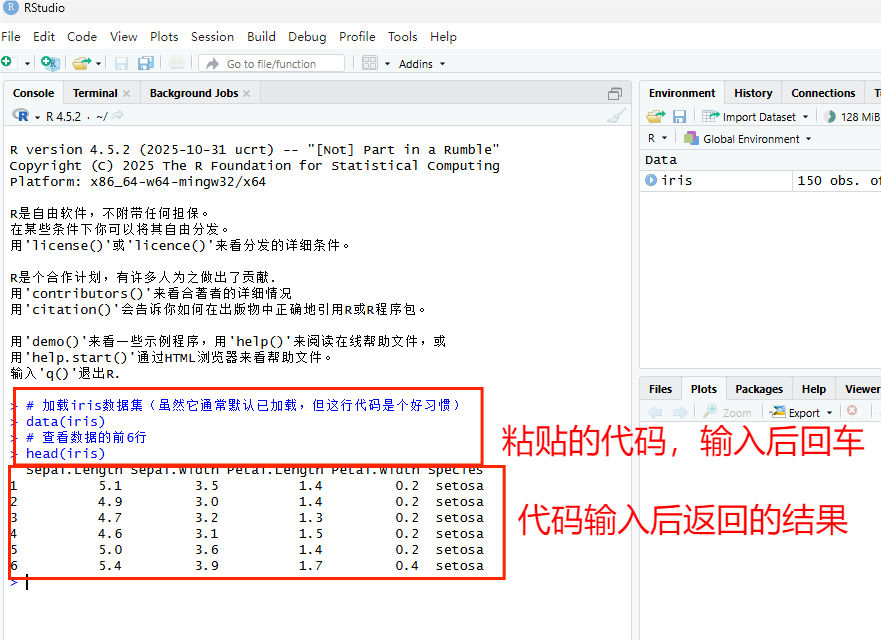The width and height of the screenshot is (881, 640).
Task: Click the next plot arrow icon
Action: (680, 413)
